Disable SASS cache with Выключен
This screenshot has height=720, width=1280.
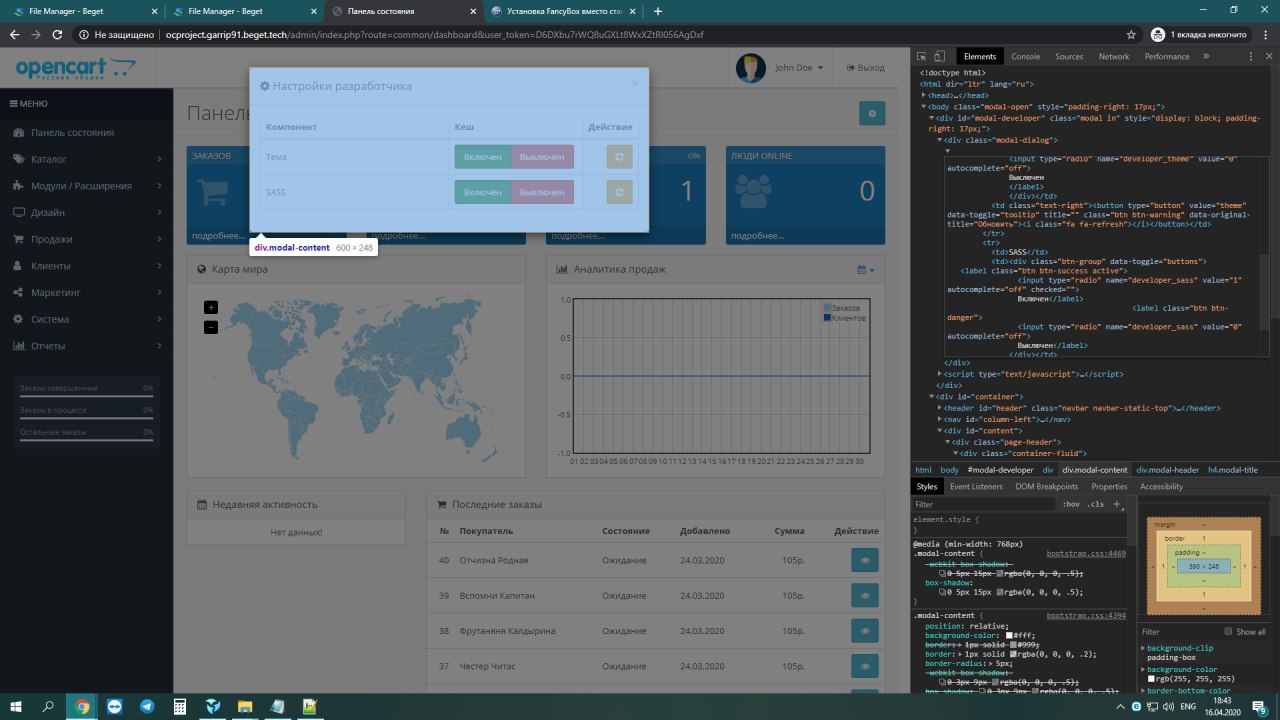tap(542, 192)
